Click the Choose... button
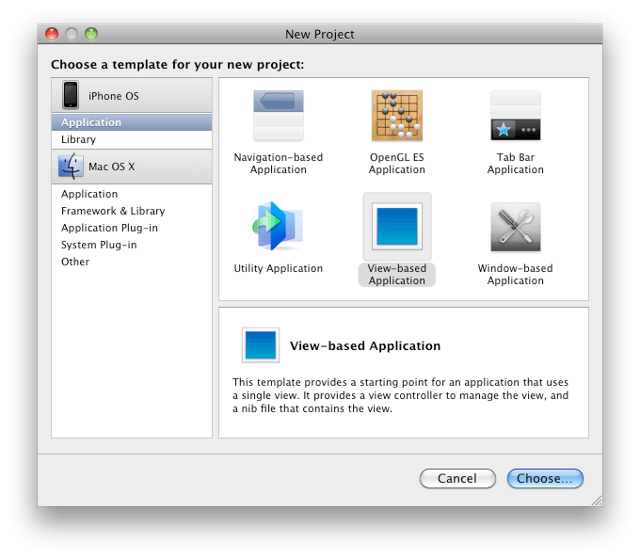The height and width of the screenshot is (558, 640). pyautogui.click(x=545, y=478)
